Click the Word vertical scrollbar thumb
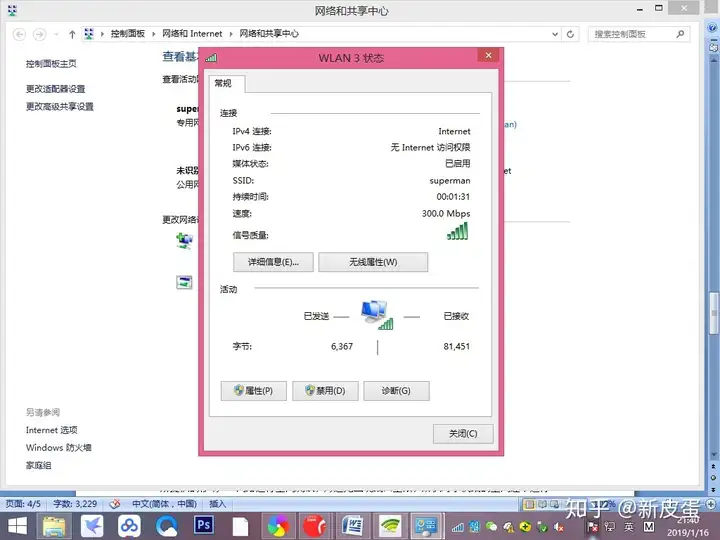The image size is (720, 540). pos(714,313)
